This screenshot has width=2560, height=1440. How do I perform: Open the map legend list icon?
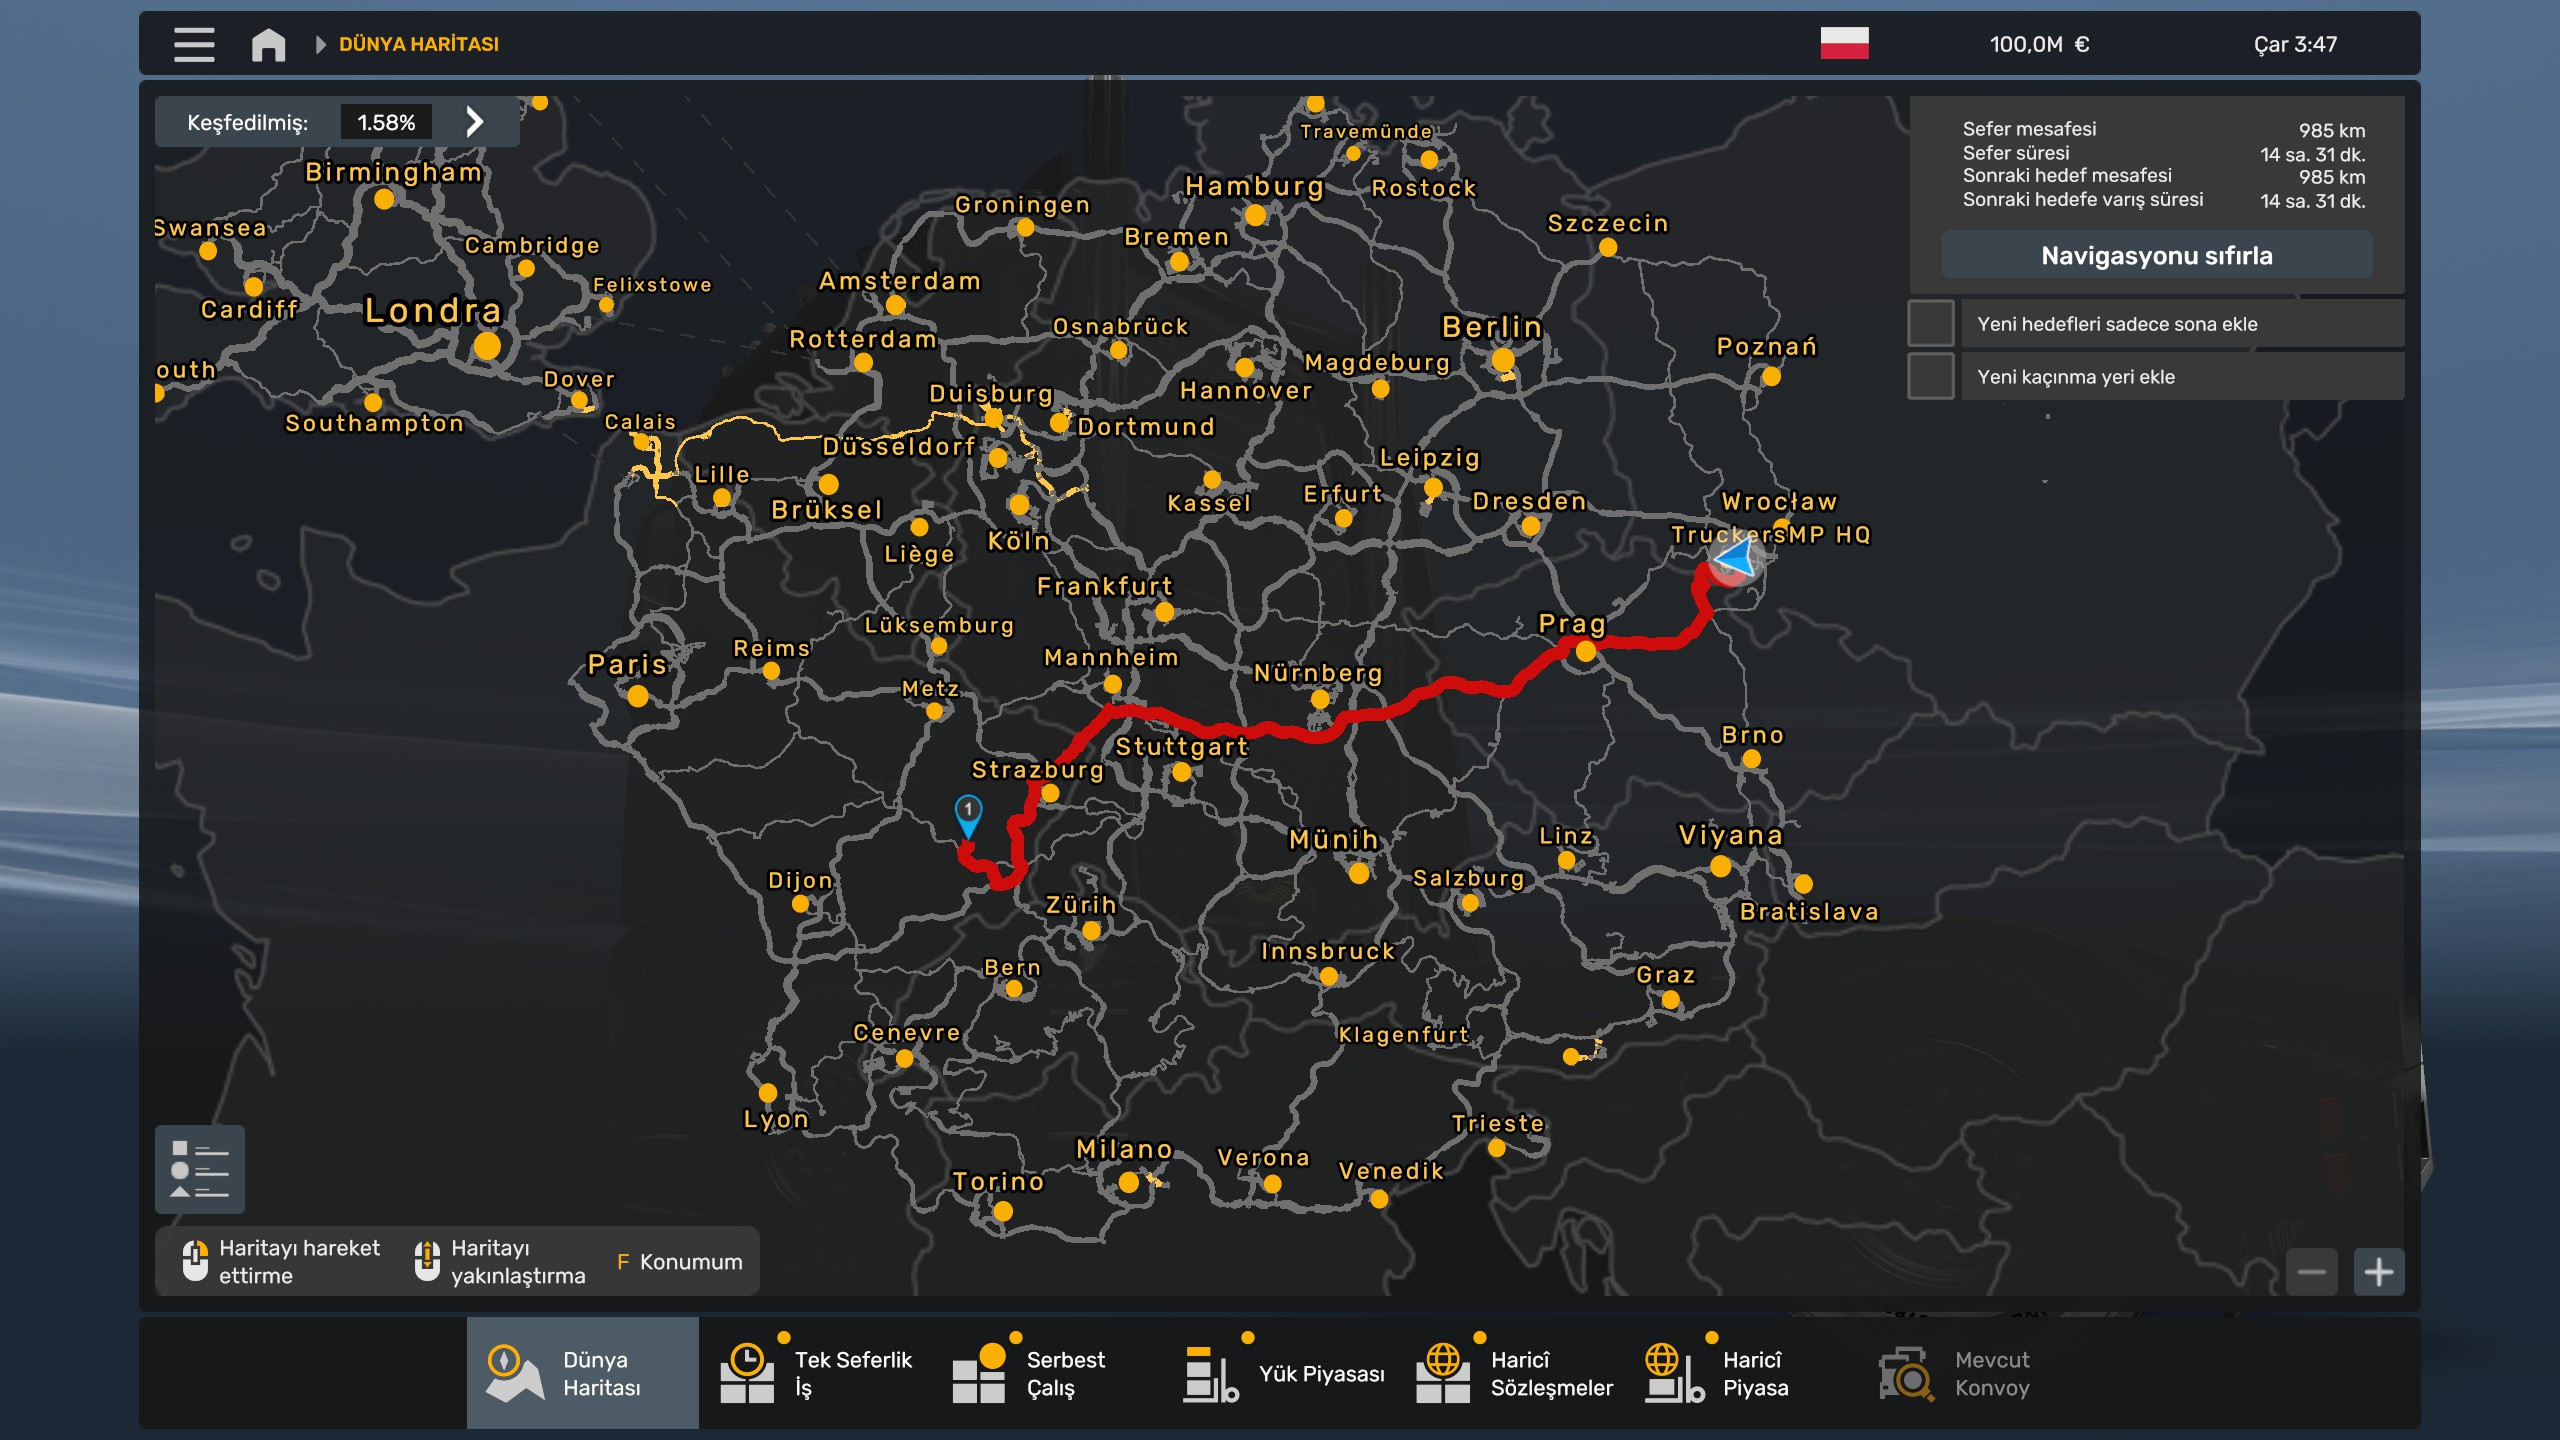pos(200,1169)
